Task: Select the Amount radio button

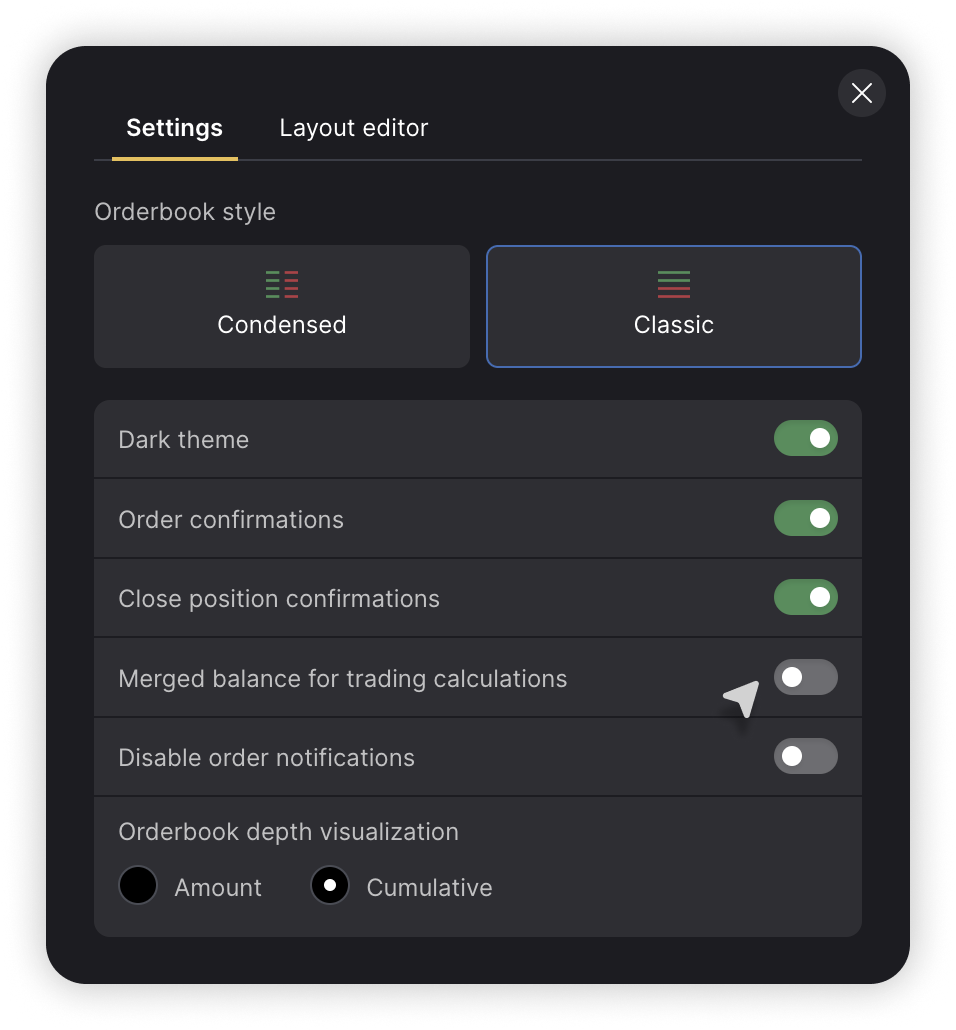Action: tap(138, 885)
